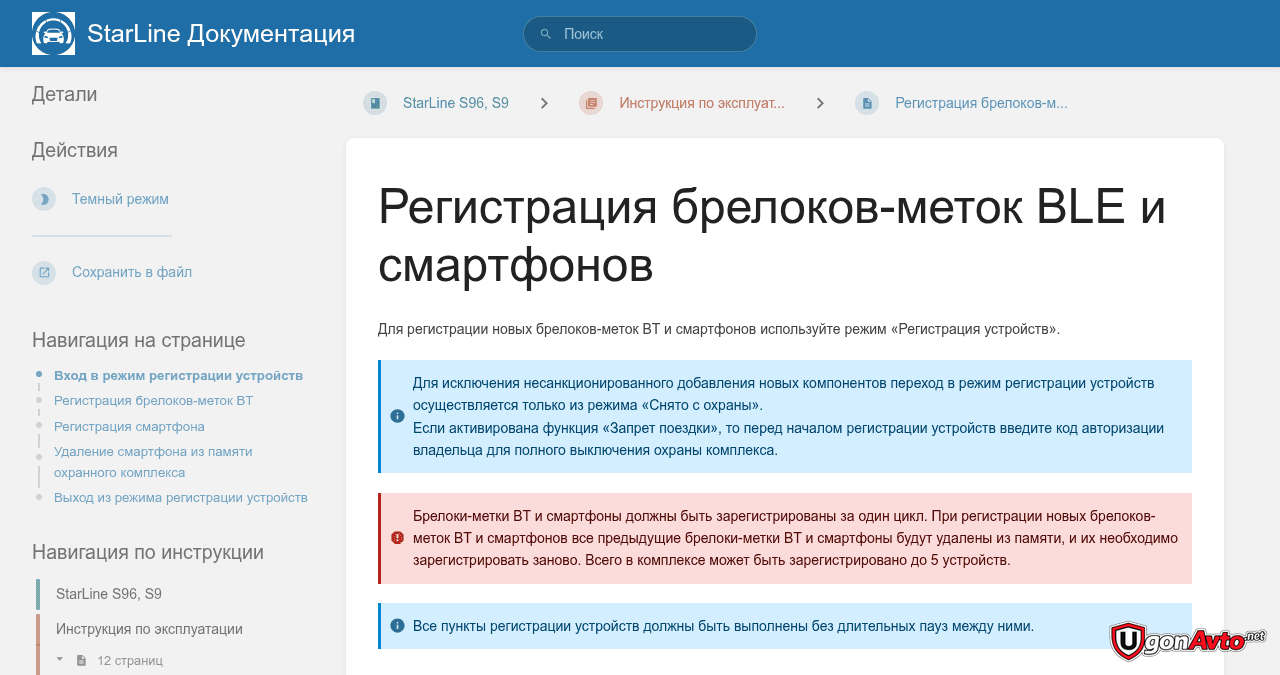Click the StarLine car logo icon
This screenshot has height=675, width=1280.
point(53,33)
